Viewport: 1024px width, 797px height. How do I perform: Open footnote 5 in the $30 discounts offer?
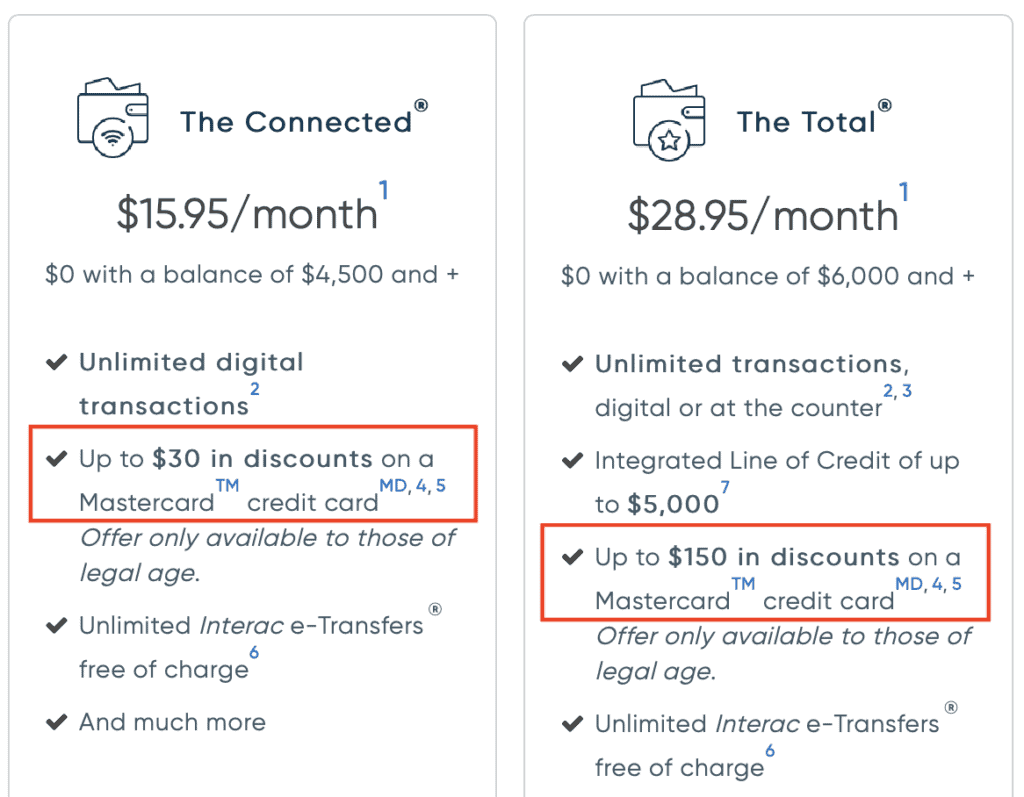441,486
